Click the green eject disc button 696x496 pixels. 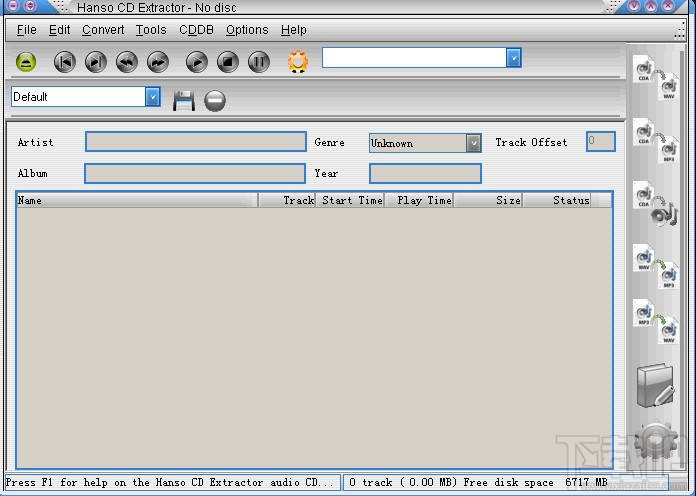pyautogui.click(x=26, y=62)
